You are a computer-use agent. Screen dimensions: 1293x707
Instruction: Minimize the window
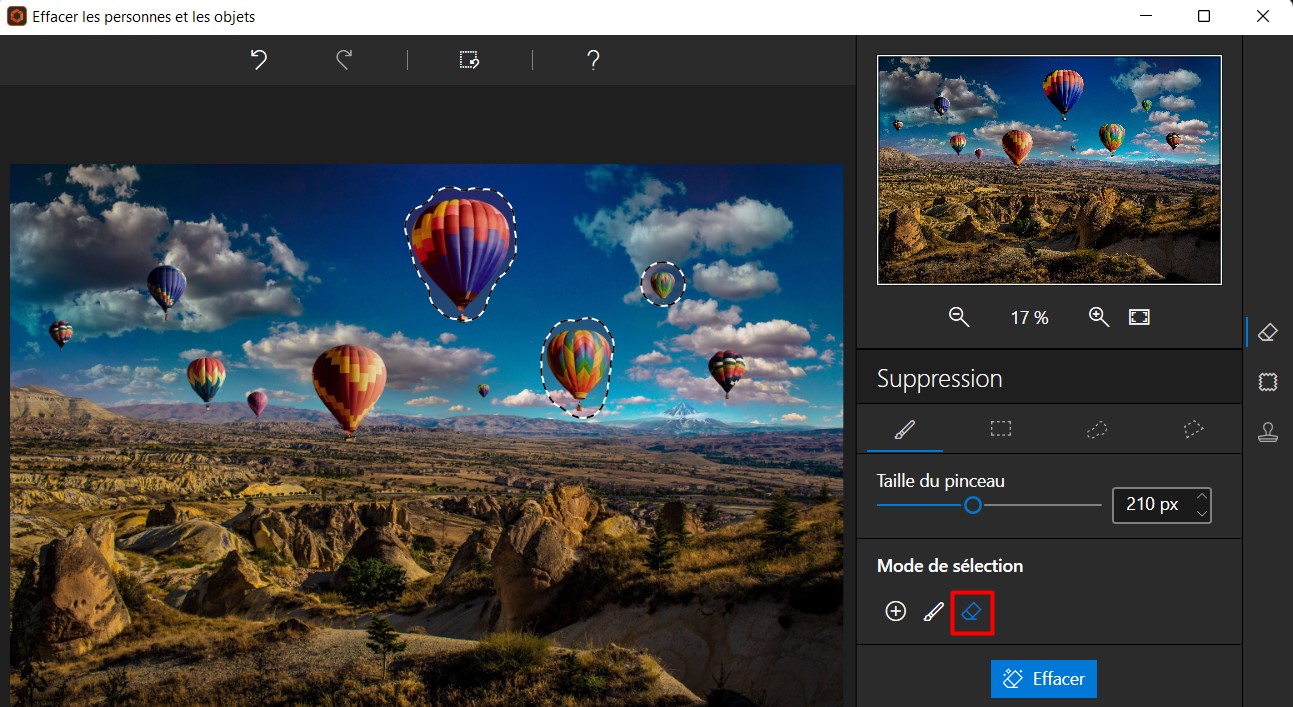point(1147,17)
